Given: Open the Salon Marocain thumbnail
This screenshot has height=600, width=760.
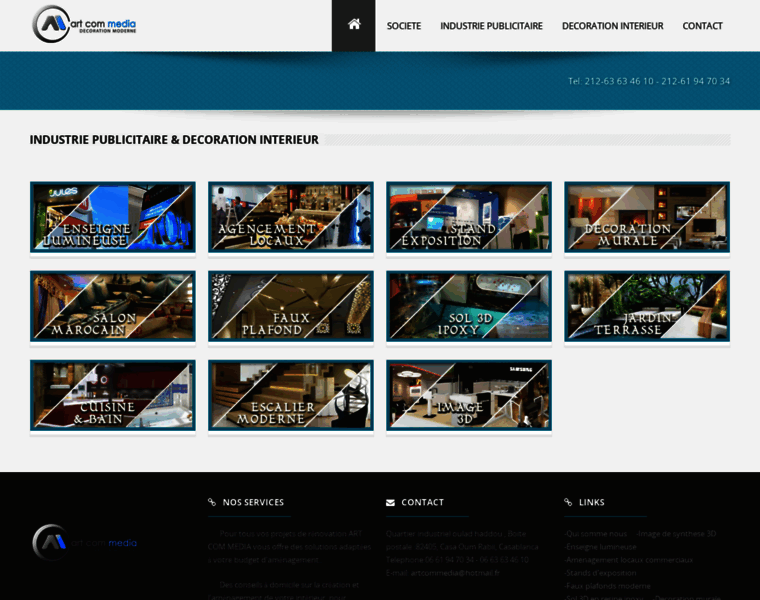Looking at the screenshot, I should pyautogui.click(x=113, y=306).
